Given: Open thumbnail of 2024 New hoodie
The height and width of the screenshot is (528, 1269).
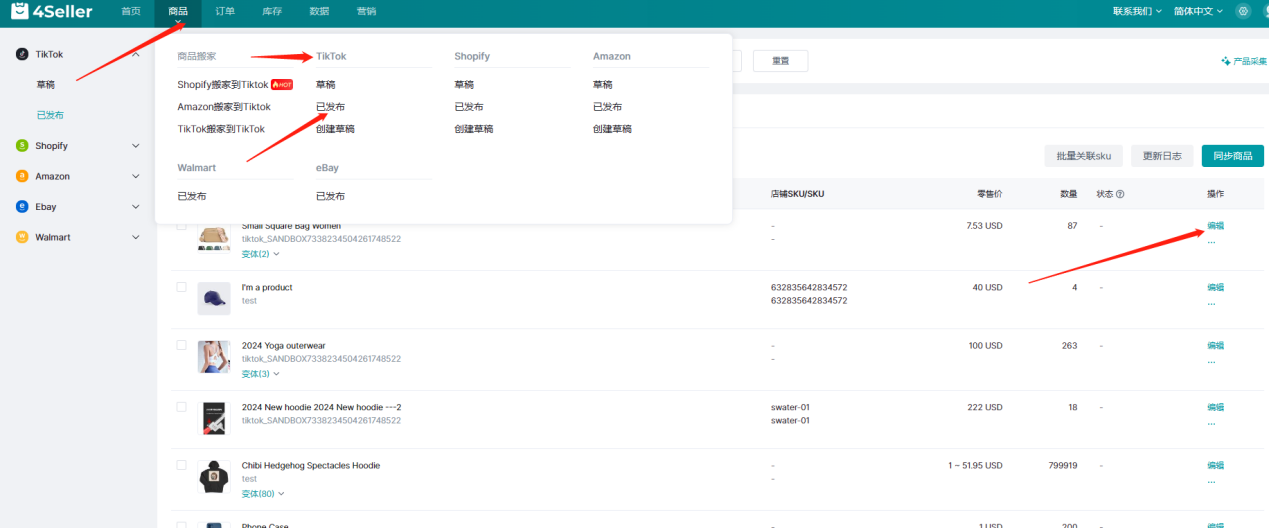Looking at the screenshot, I should (x=214, y=418).
